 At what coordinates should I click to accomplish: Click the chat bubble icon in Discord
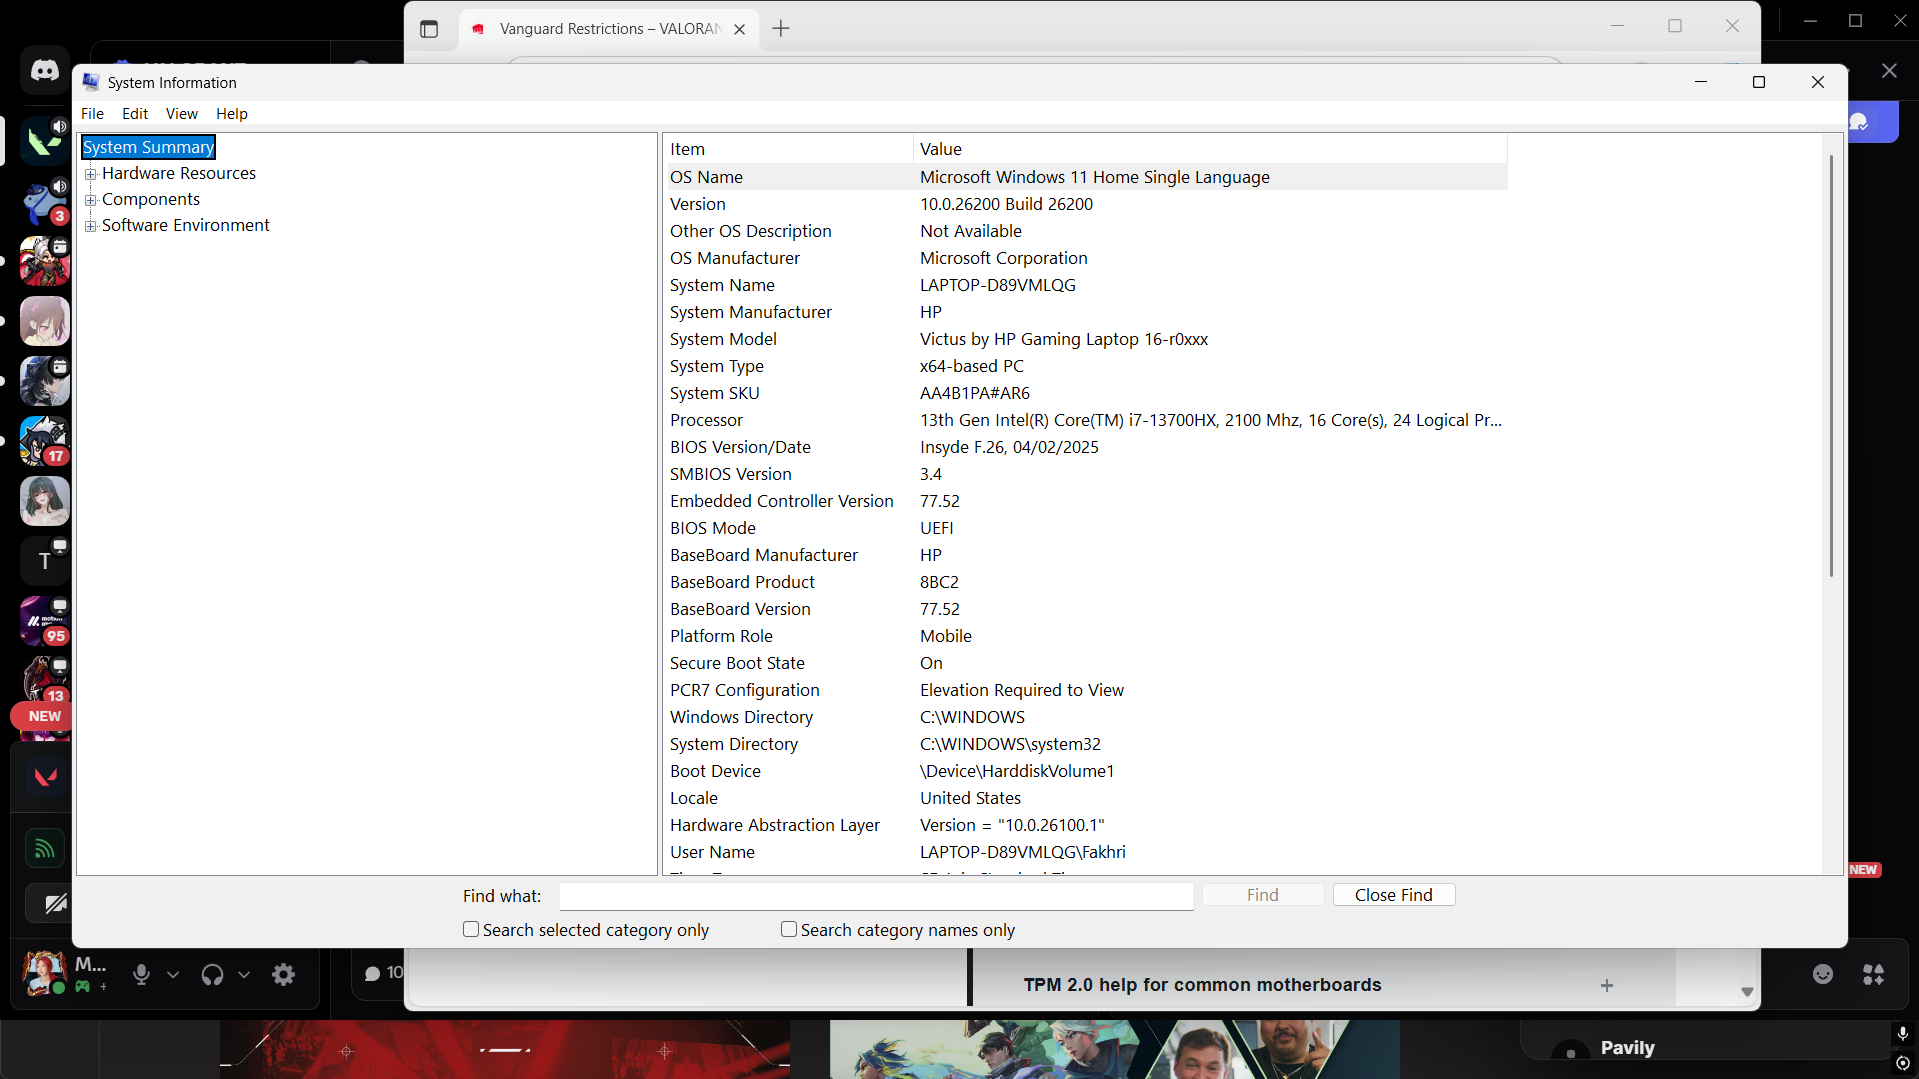click(x=373, y=973)
